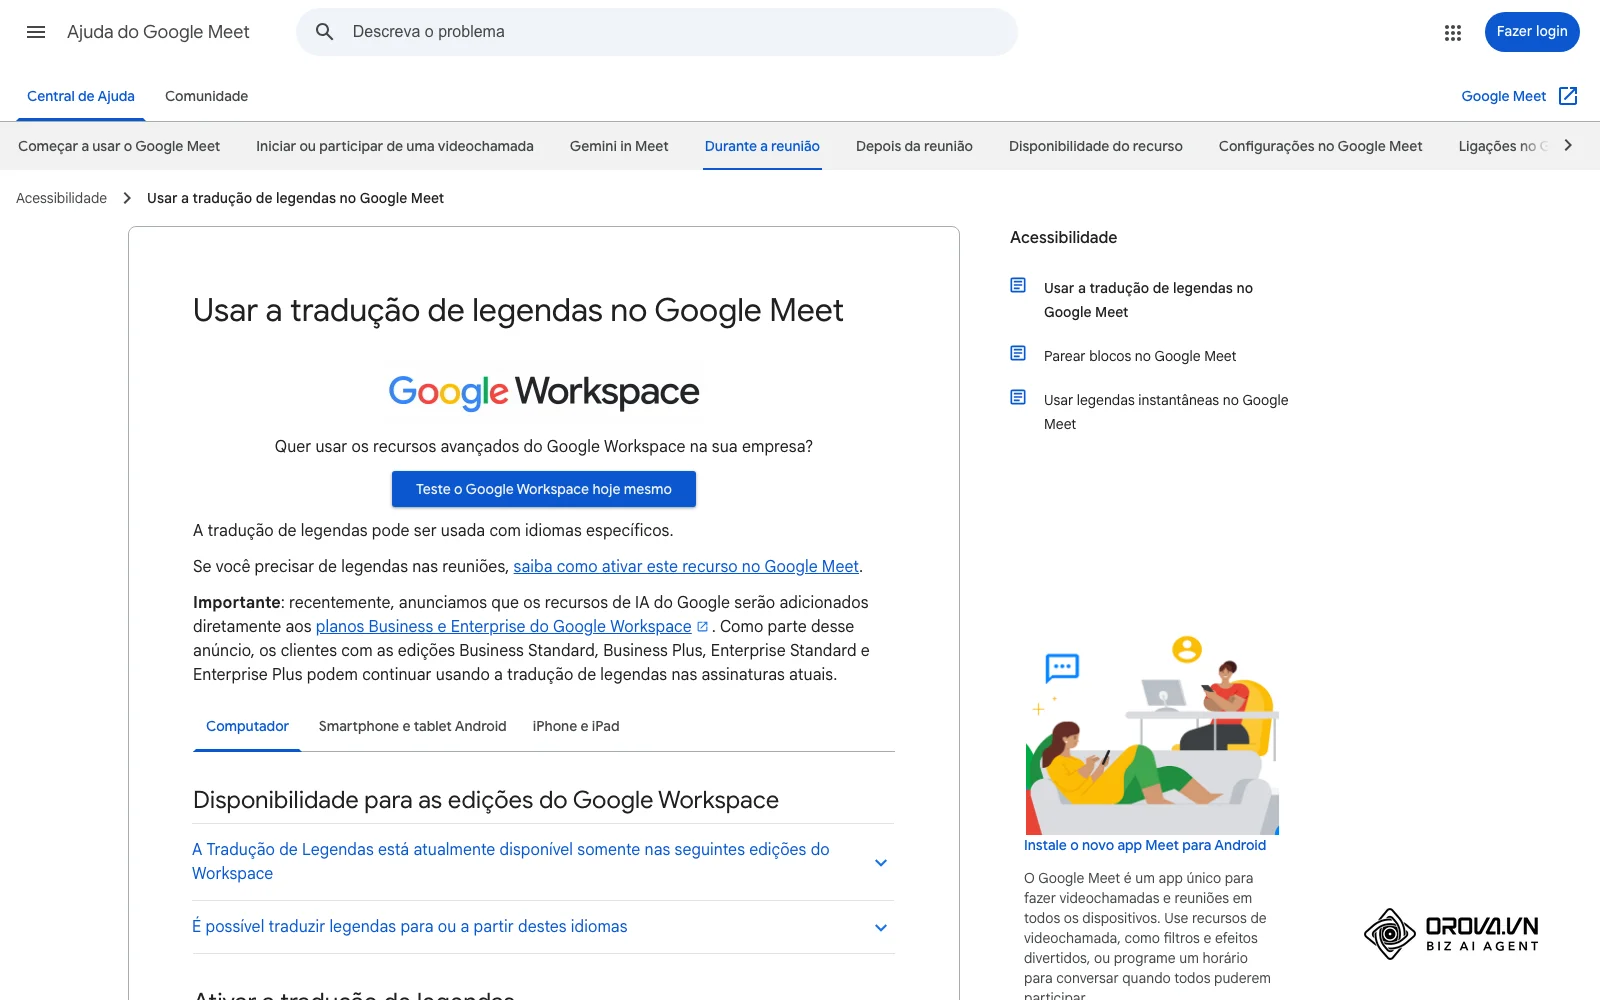Click the Google Workspace logo

tap(544, 392)
